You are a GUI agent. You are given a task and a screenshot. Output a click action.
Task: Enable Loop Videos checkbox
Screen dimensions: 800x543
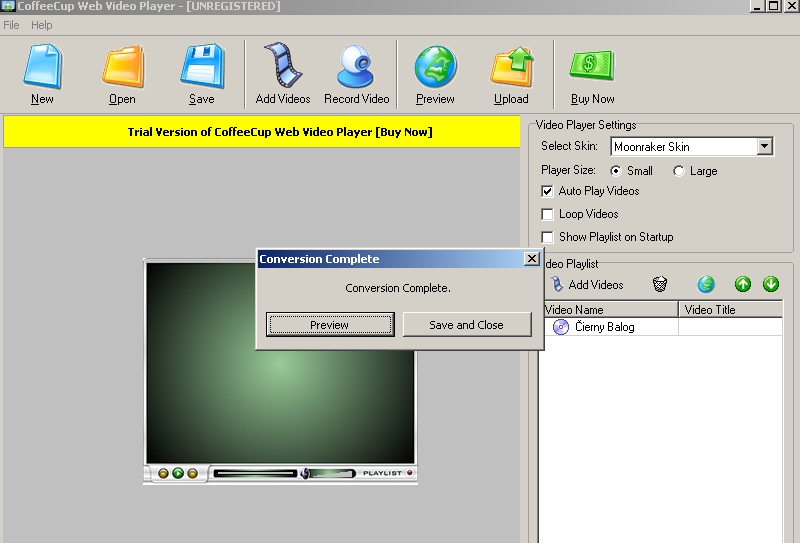(x=547, y=214)
